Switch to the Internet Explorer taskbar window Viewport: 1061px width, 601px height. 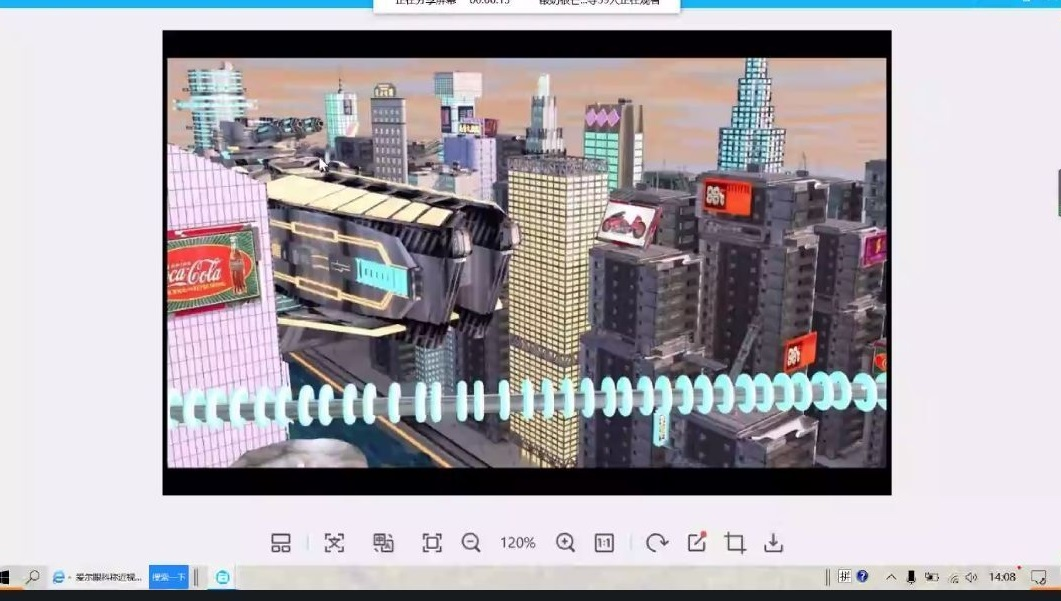[x=98, y=577]
